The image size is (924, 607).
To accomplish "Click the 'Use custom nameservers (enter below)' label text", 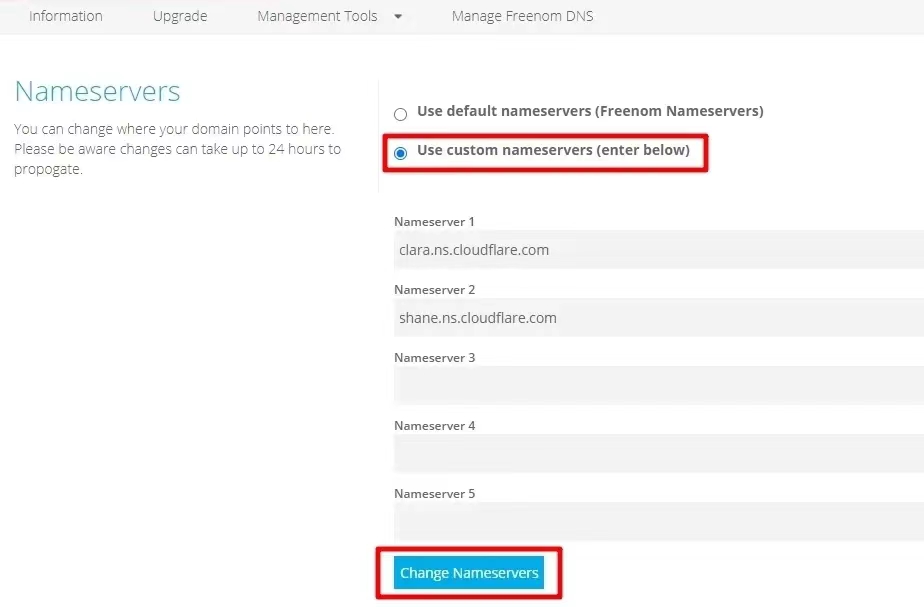I will [553, 150].
